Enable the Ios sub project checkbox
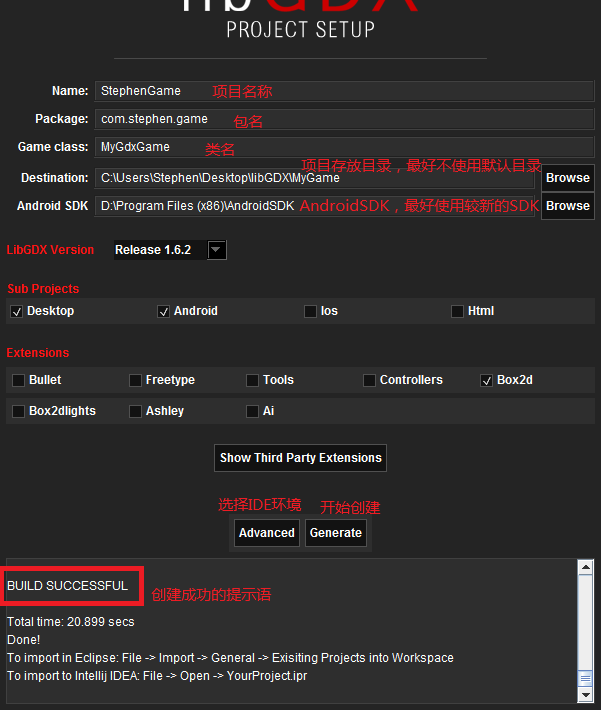The height and width of the screenshot is (710, 601). (x=310, y=312)
